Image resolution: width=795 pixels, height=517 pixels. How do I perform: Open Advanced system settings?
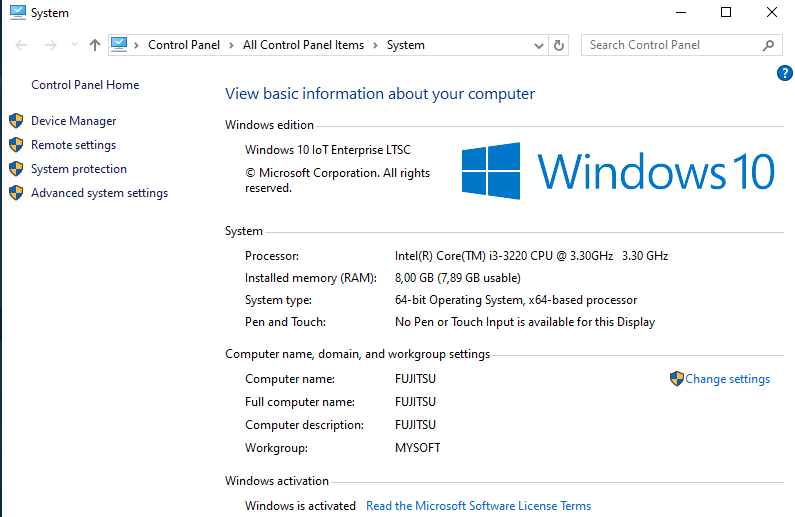pyautogui.click(x=99, y=193)
